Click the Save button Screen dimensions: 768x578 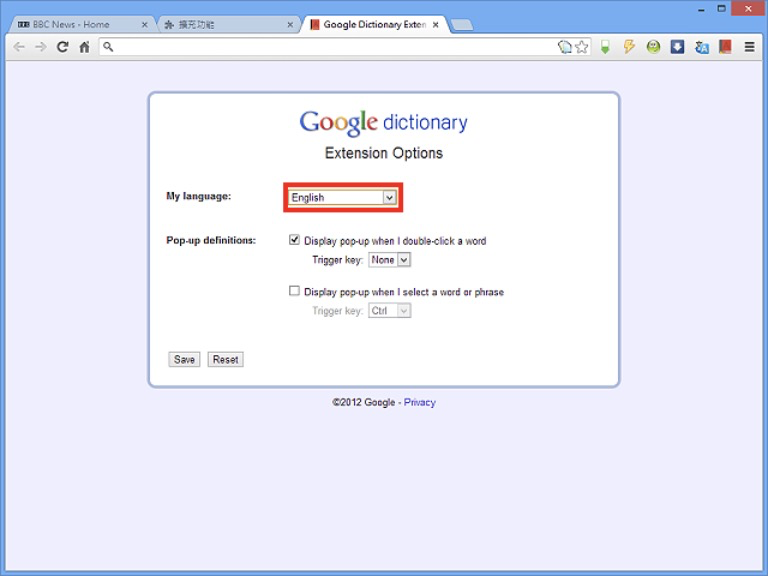coord(184,360)
